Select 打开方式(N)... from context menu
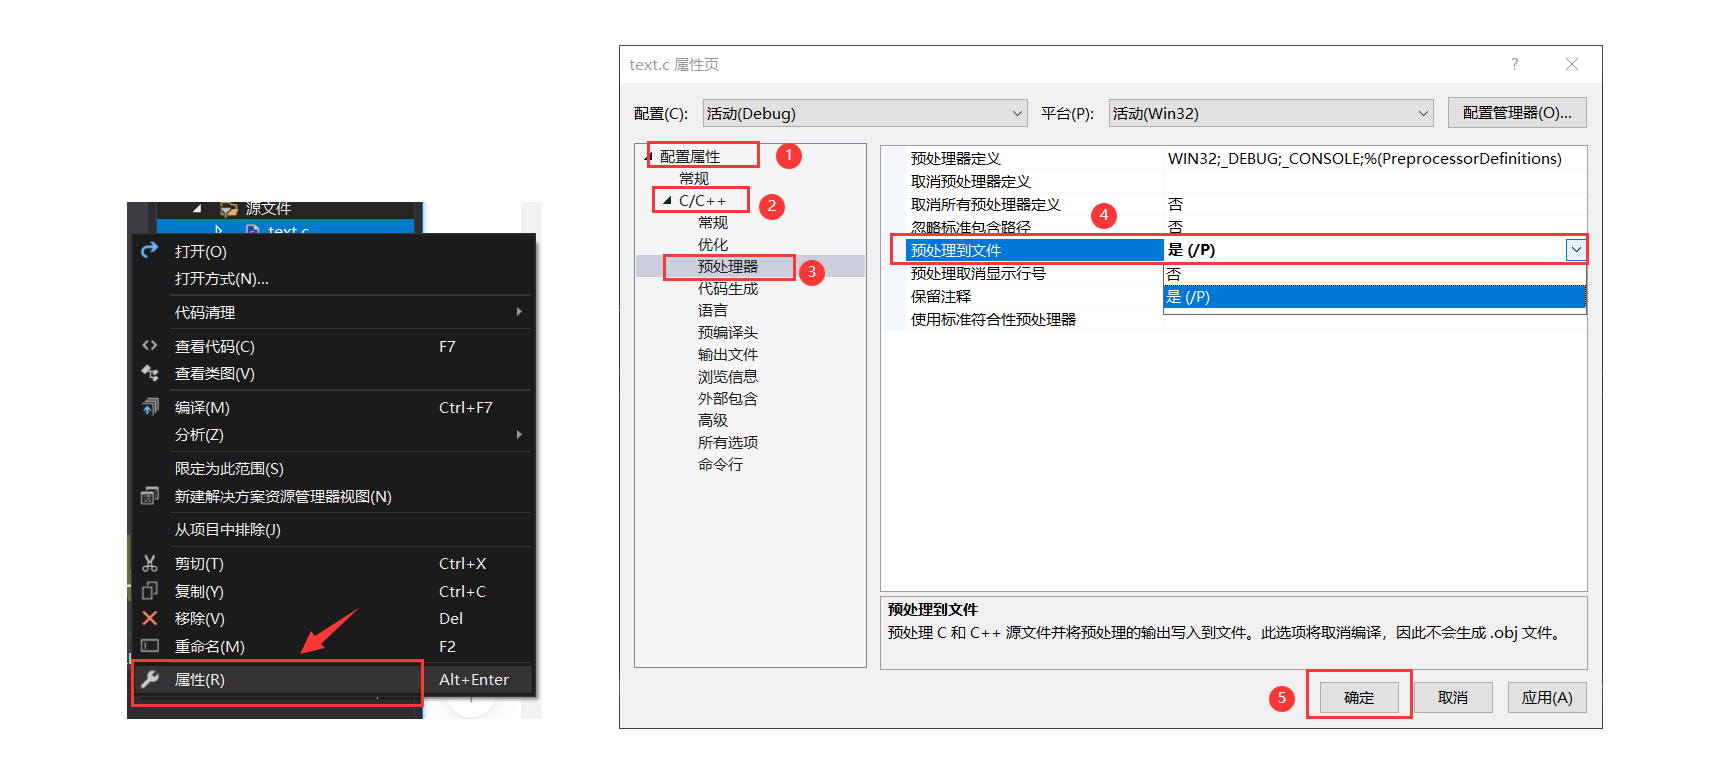The width and height of the screenshot is (1731, 782). (333, 279)
